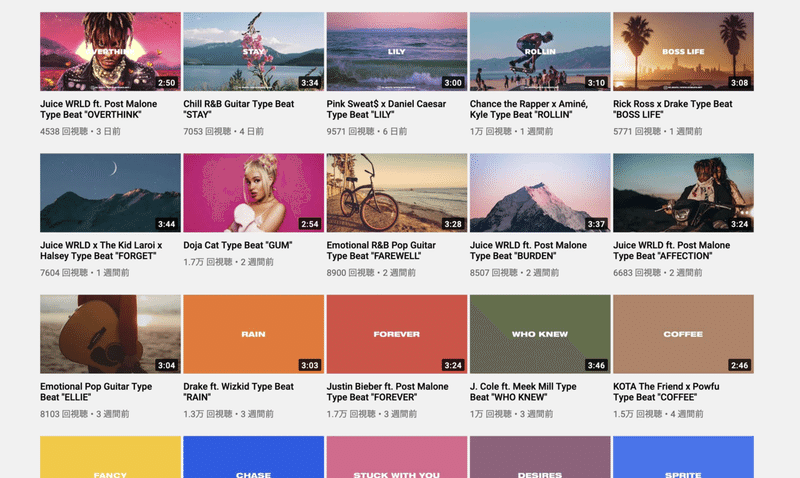Click "6683 回視聴・2 週間前" under AFFECTION

tap(658, 273)
